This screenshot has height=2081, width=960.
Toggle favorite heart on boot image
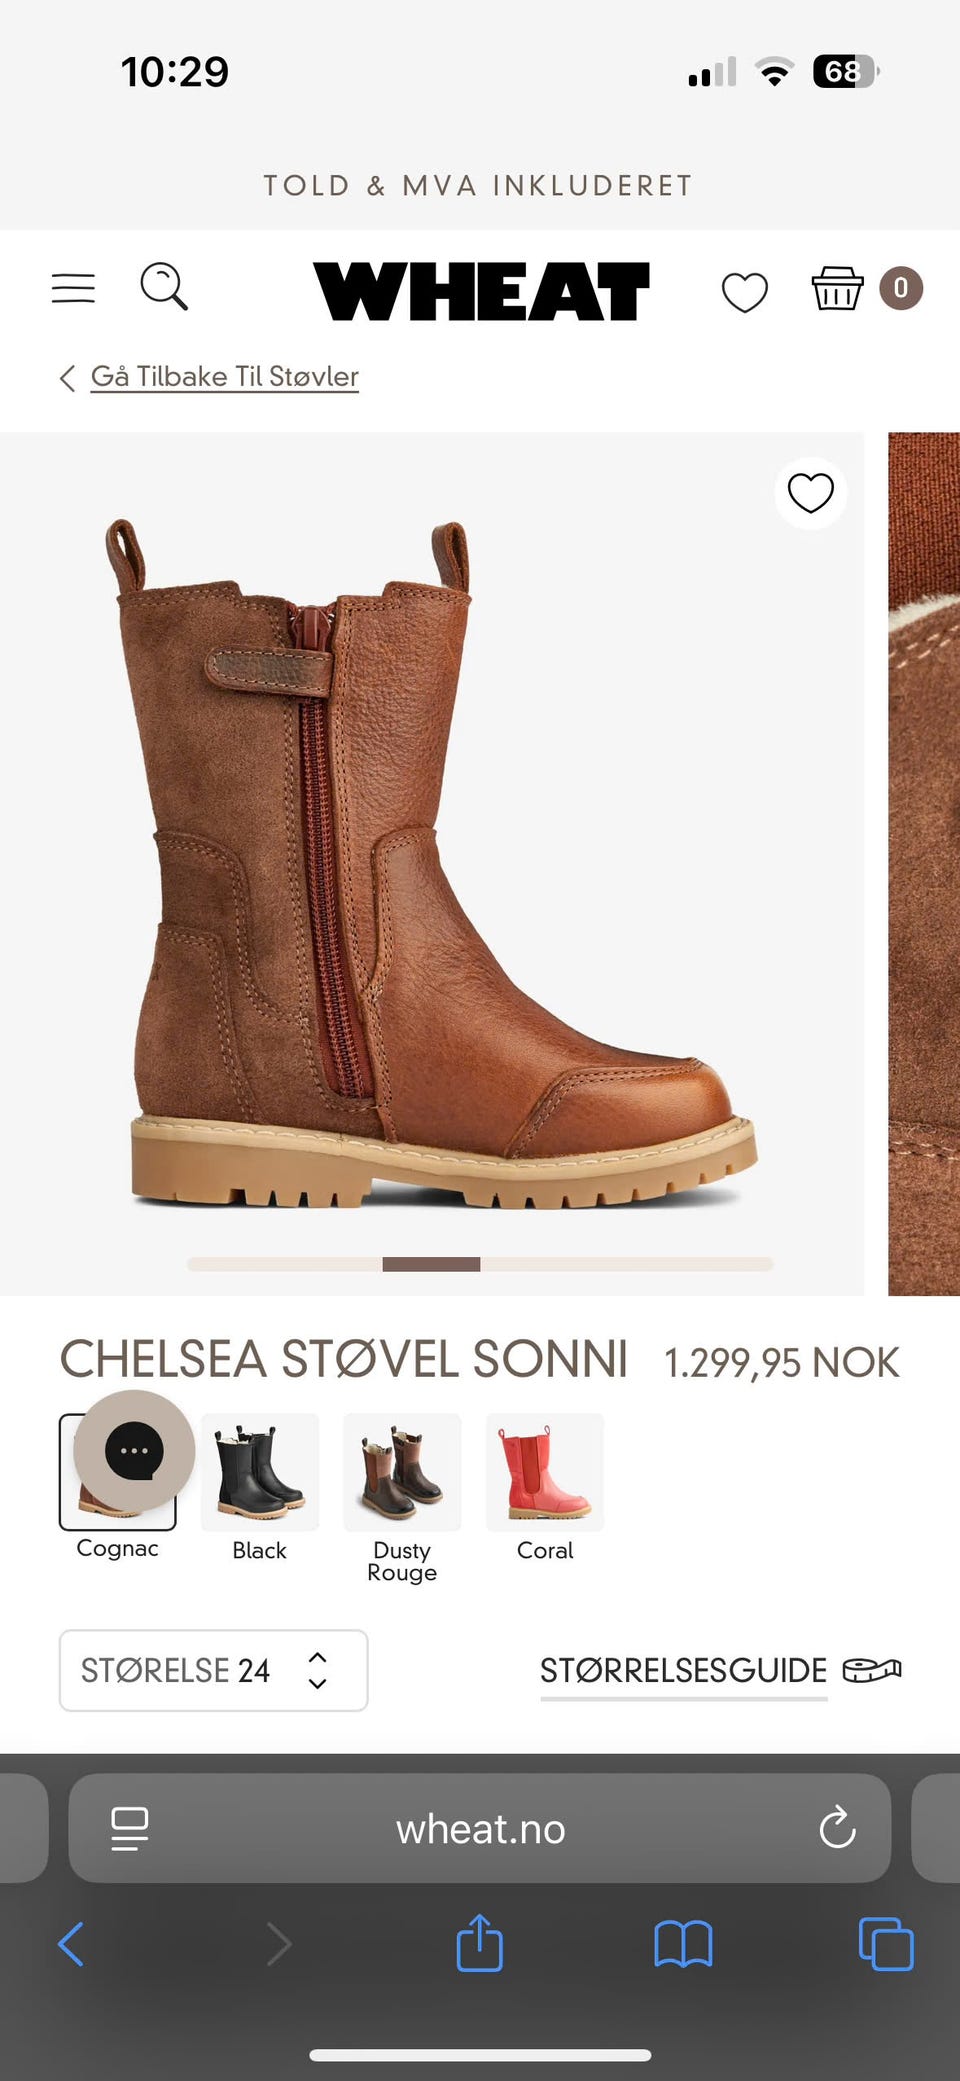pyautogui.click(x=811, y=493)
